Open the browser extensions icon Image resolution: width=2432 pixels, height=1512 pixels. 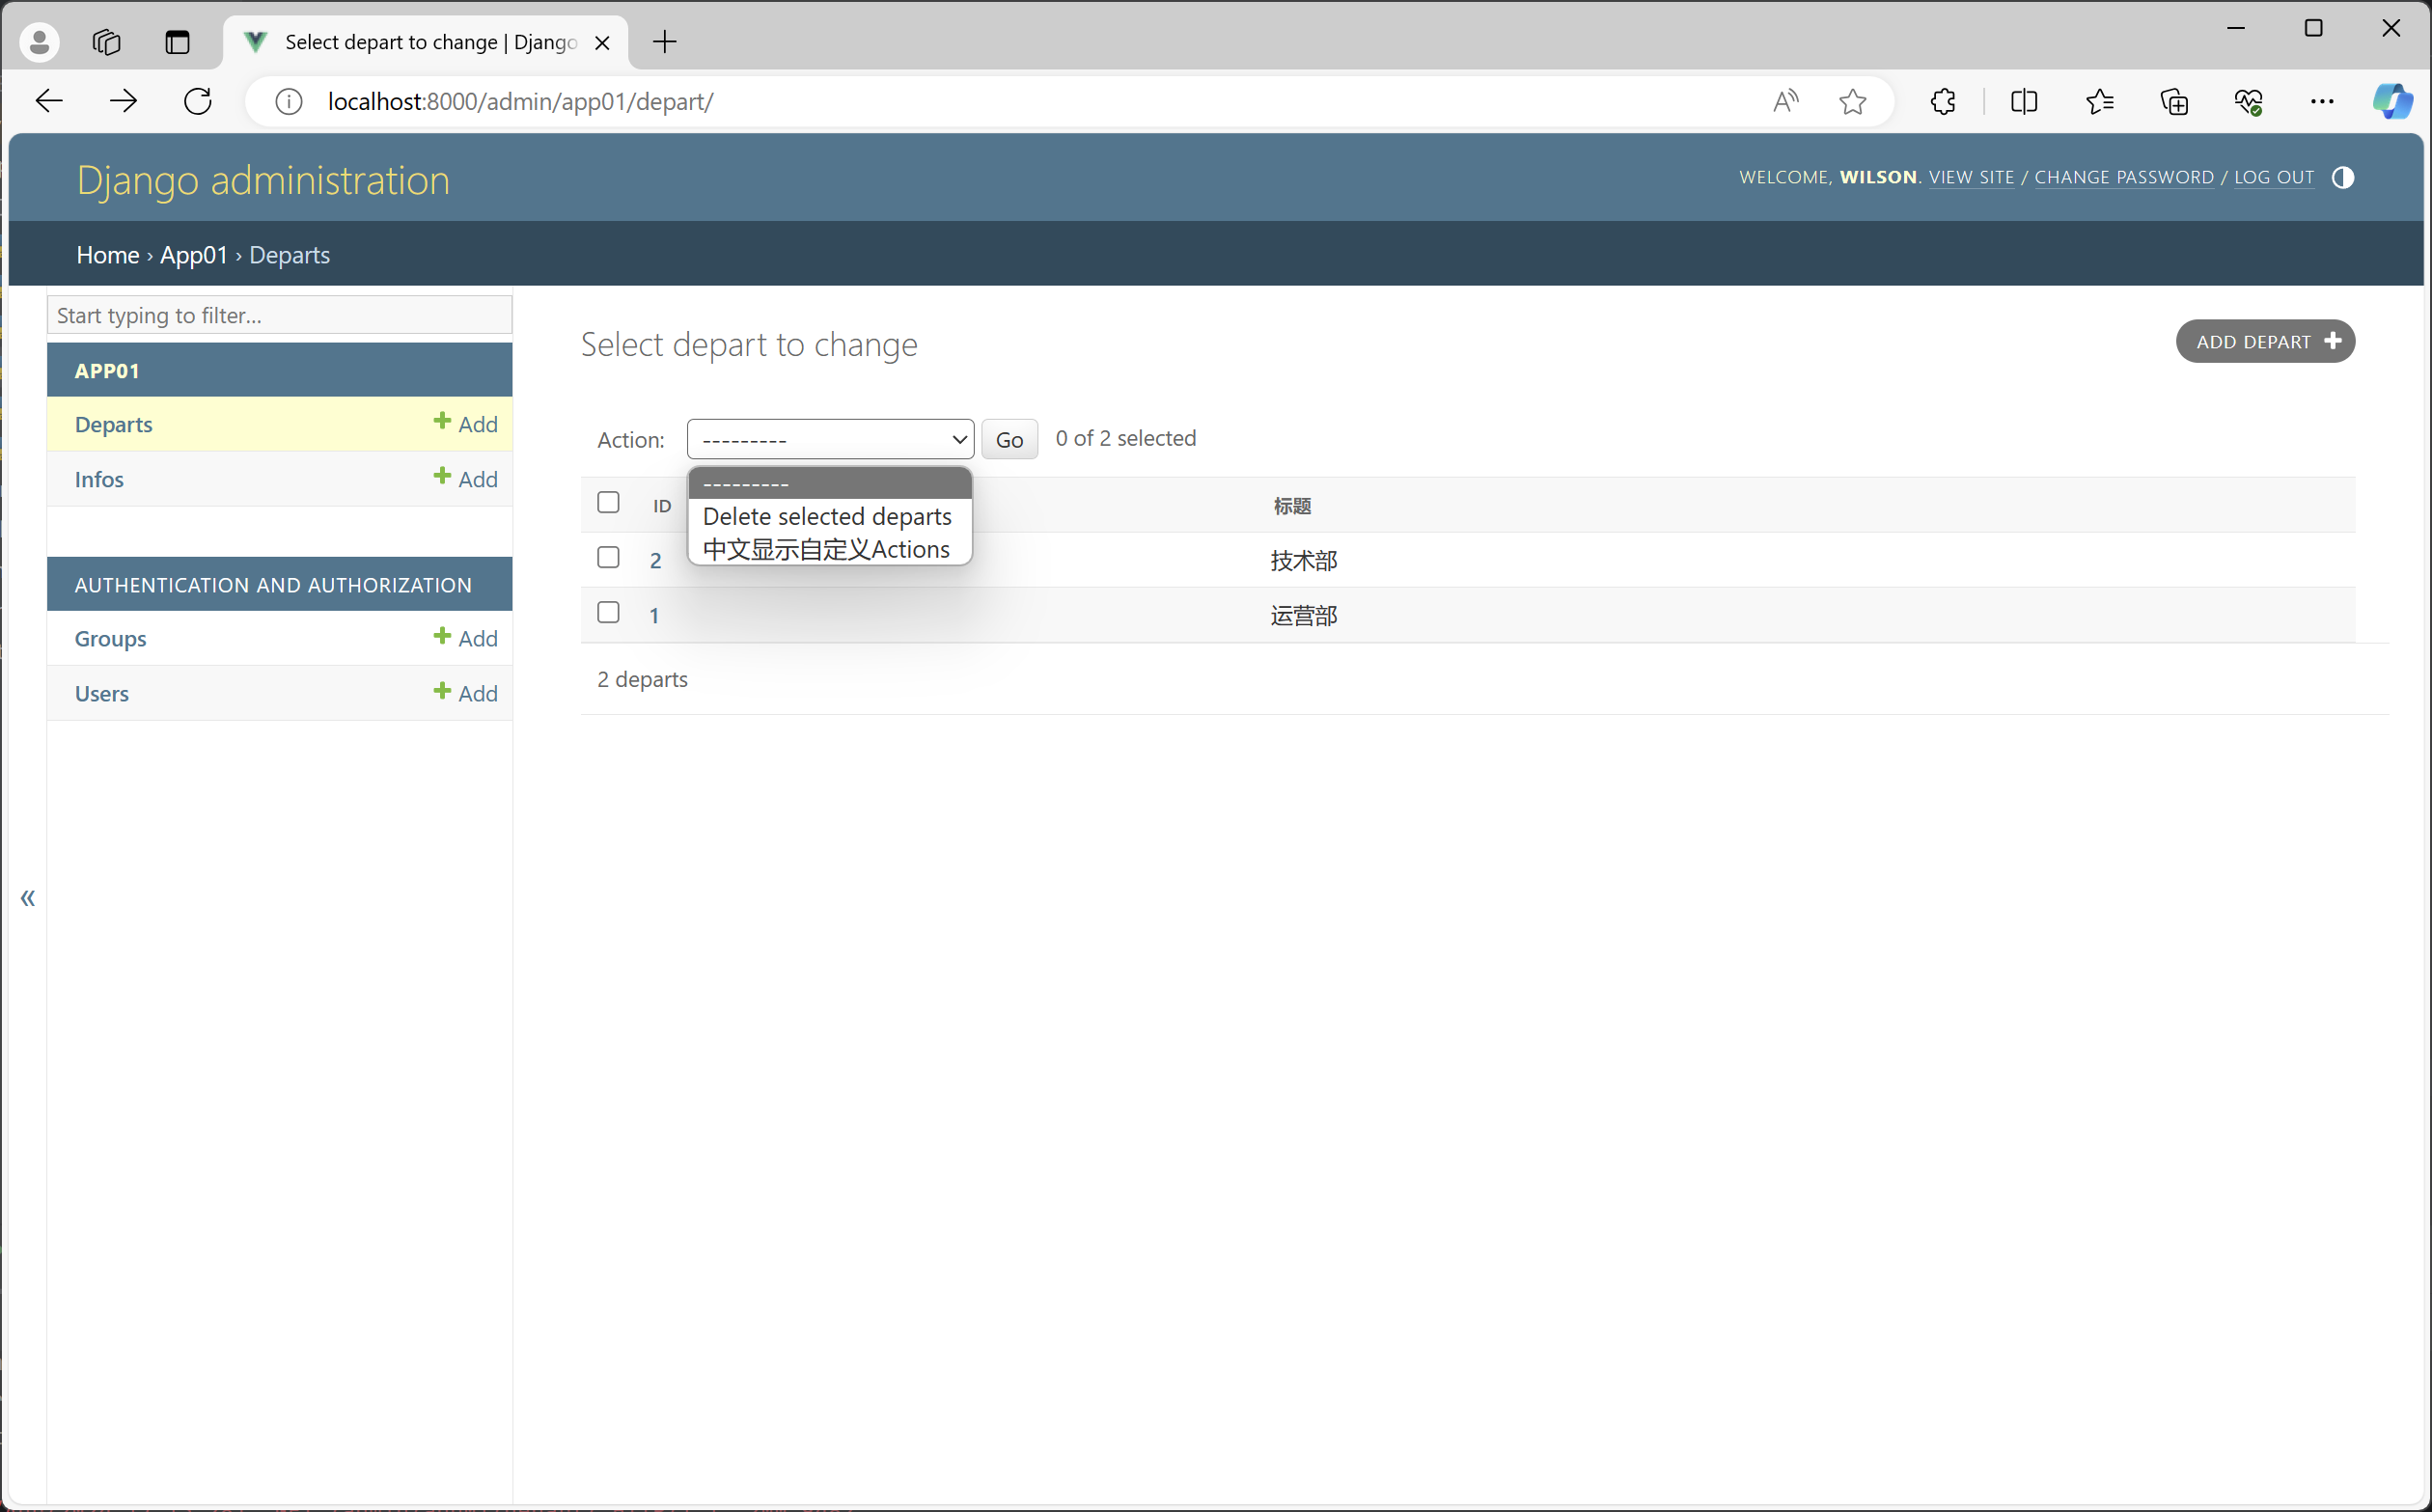click(x=1943, y=101)
